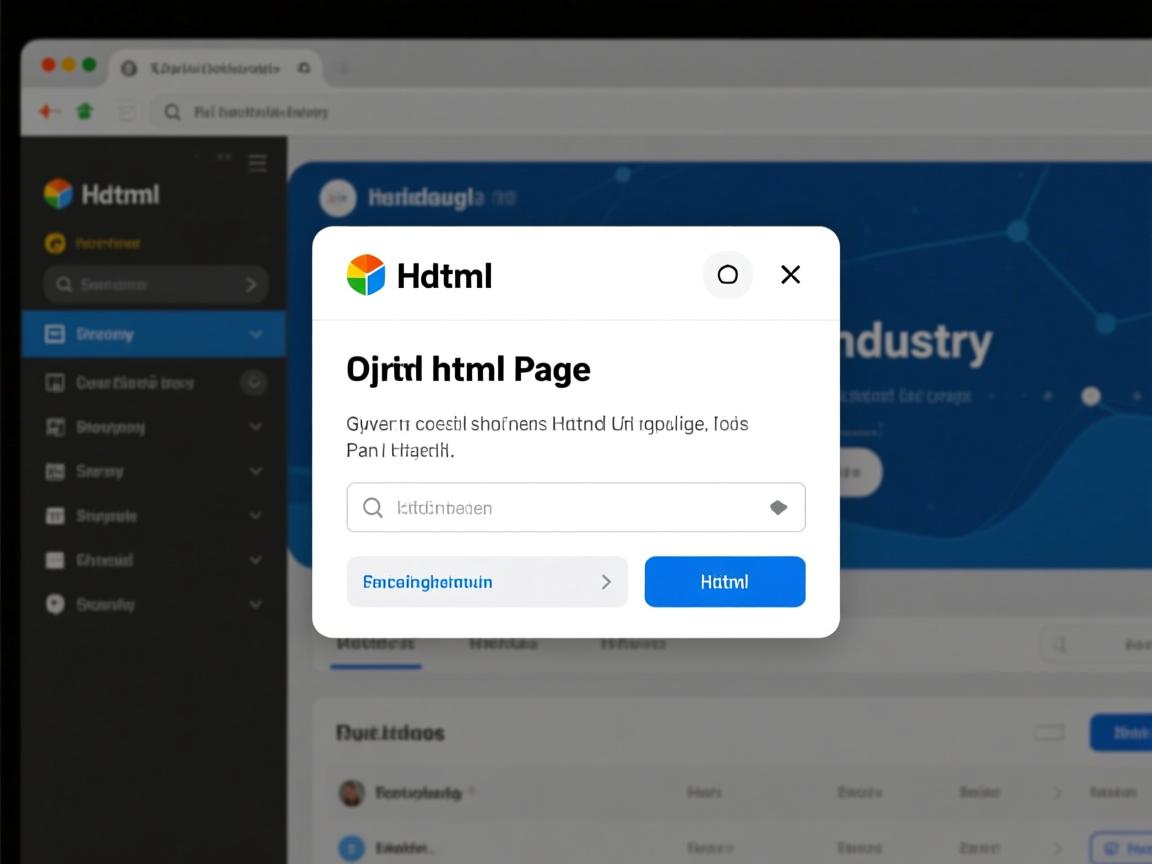Close the Hdtml dialog with X
This screenshot has width=1152, height=864.
[790, 275]
